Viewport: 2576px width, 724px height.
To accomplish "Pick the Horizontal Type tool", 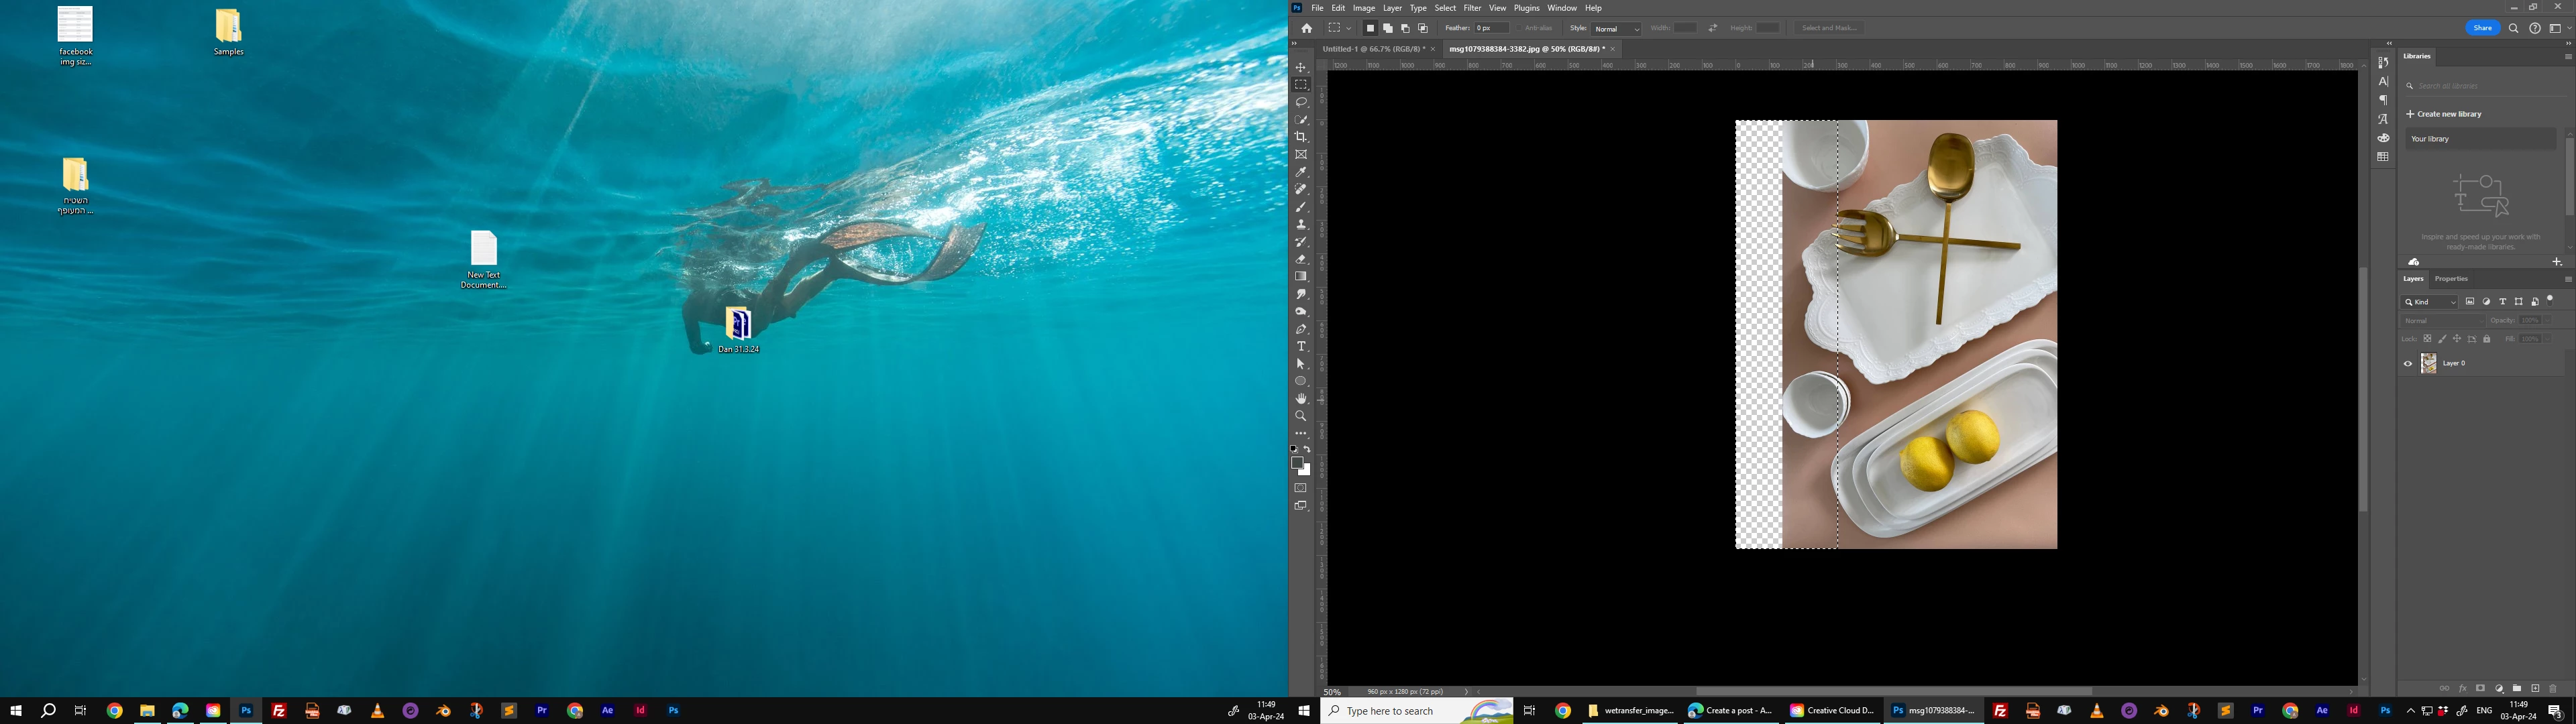I will tap(1301, 346).
